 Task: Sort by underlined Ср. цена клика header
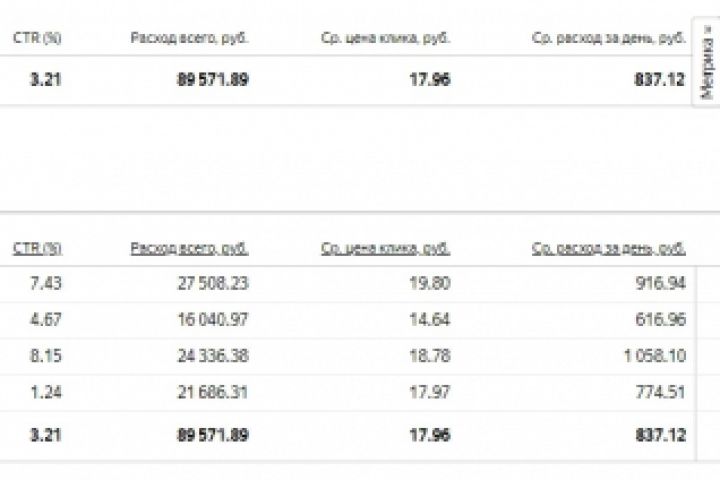pos(385,248)
